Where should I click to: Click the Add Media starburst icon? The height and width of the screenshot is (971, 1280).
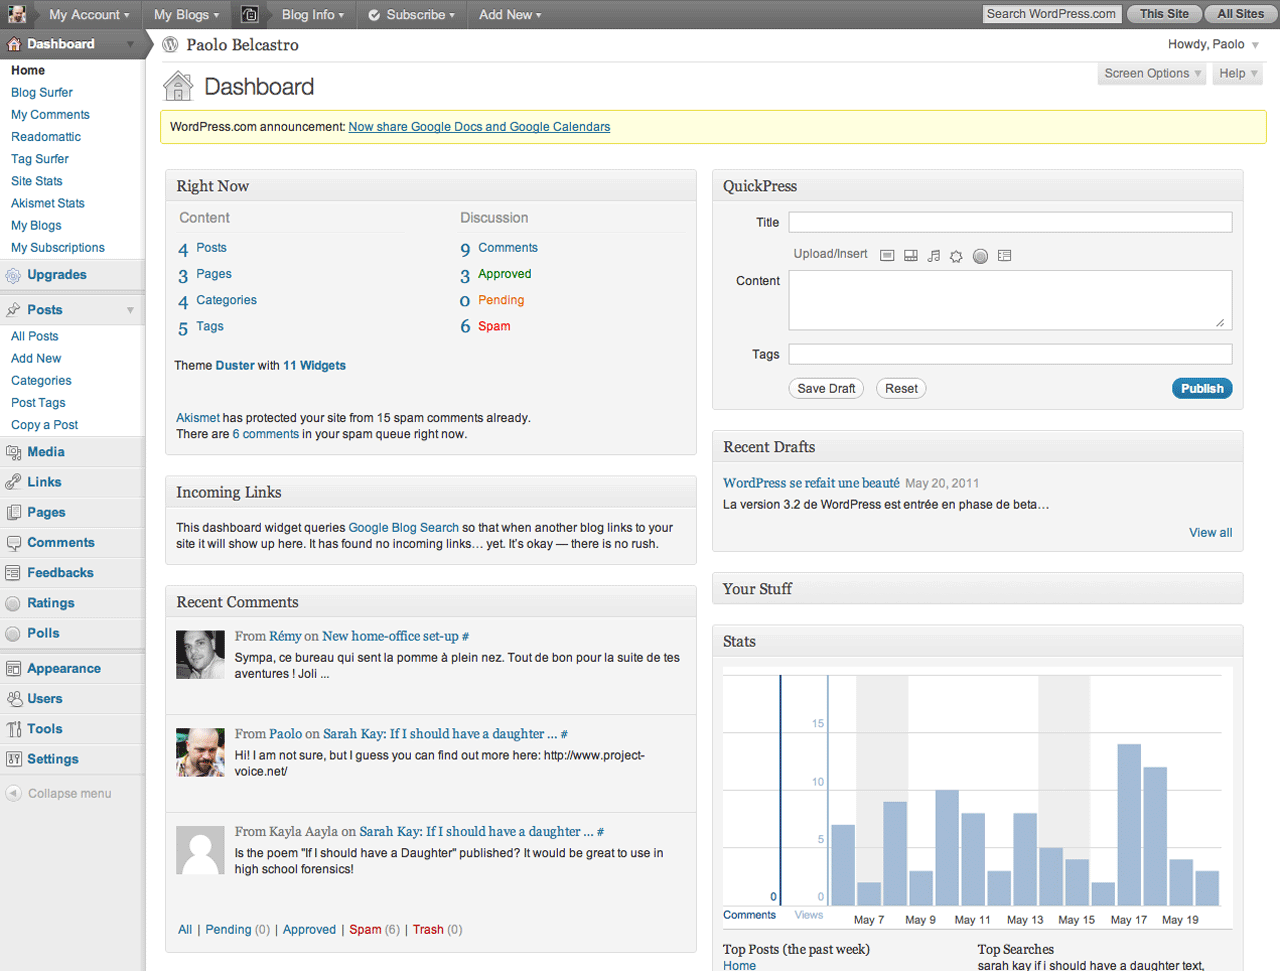tap(957, 256)
